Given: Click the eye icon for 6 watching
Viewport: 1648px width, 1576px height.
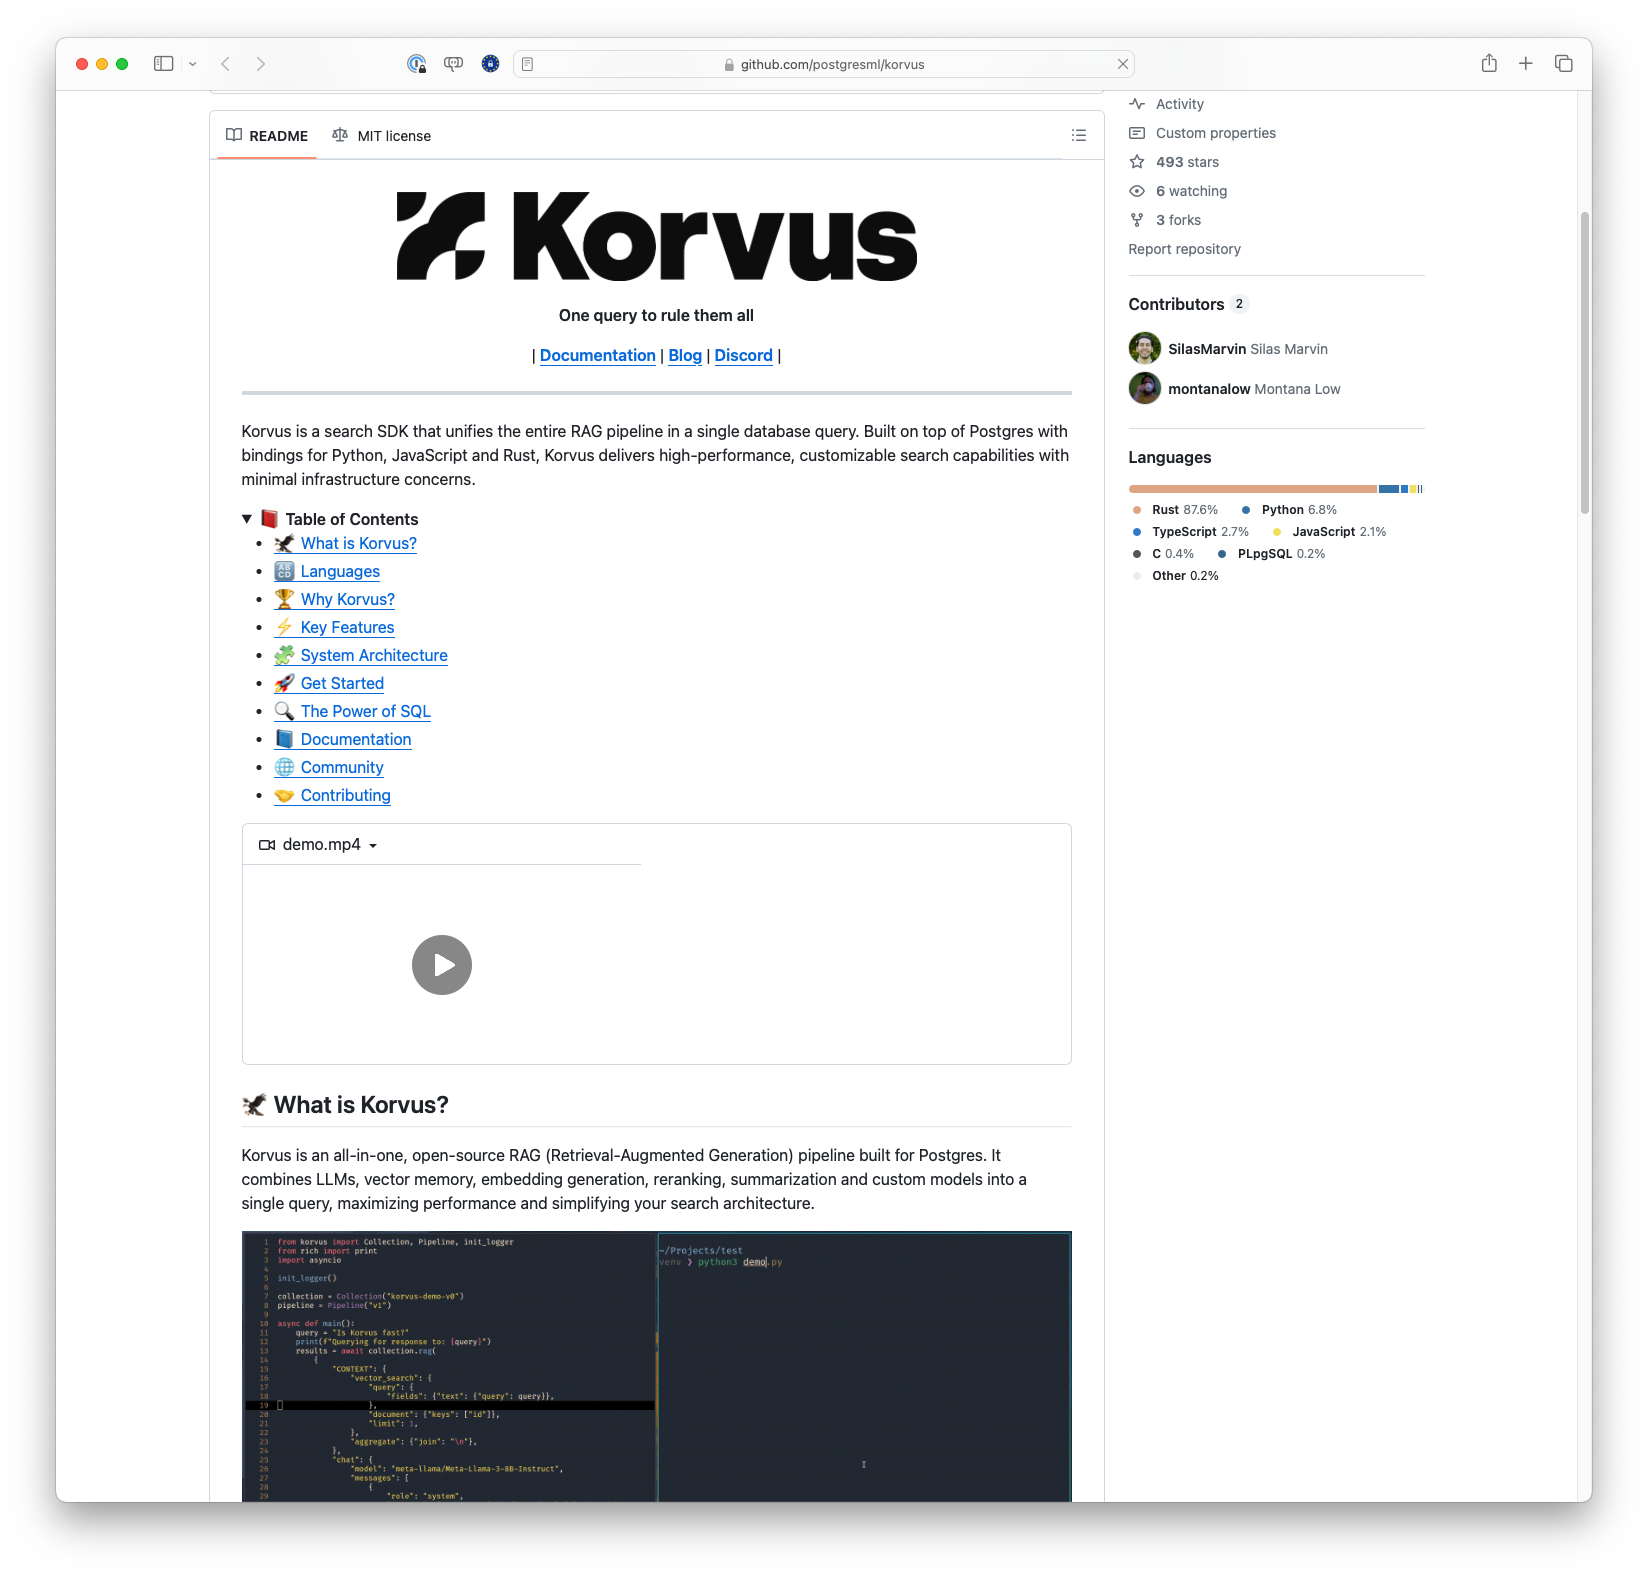Looking at the screenshot, I should 1137,190.
